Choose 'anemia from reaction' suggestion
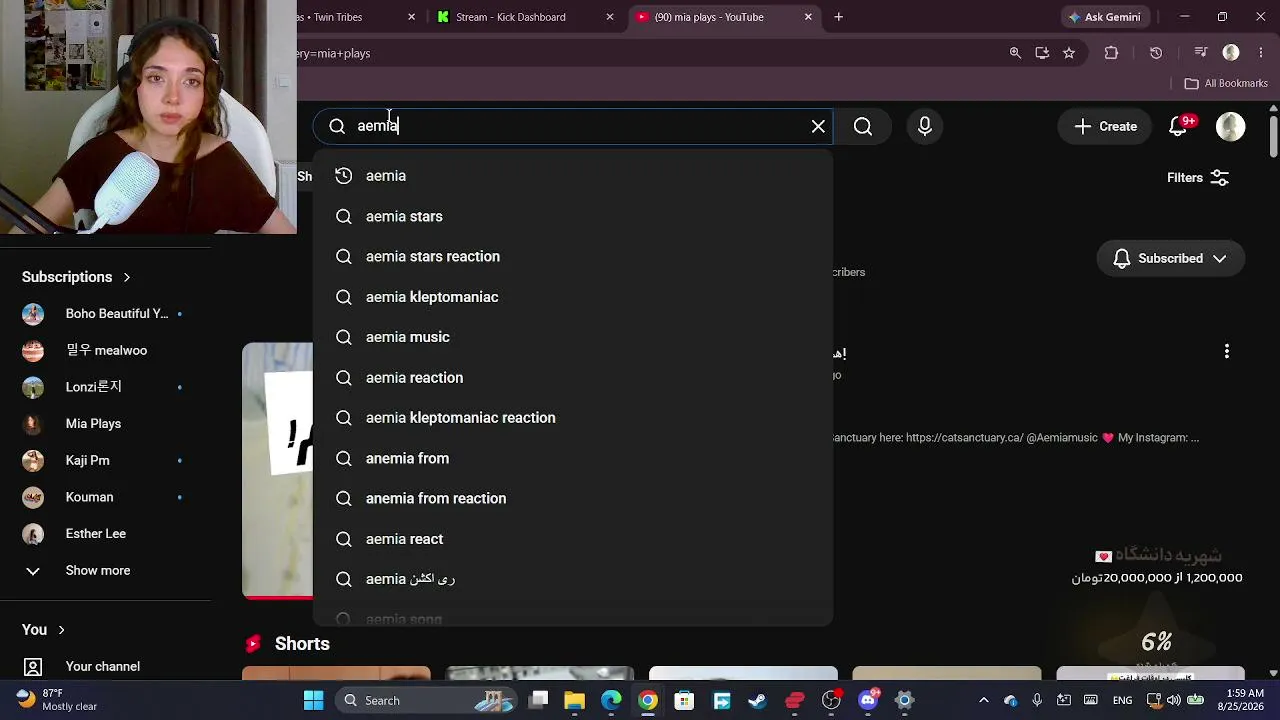 point(573,498)
